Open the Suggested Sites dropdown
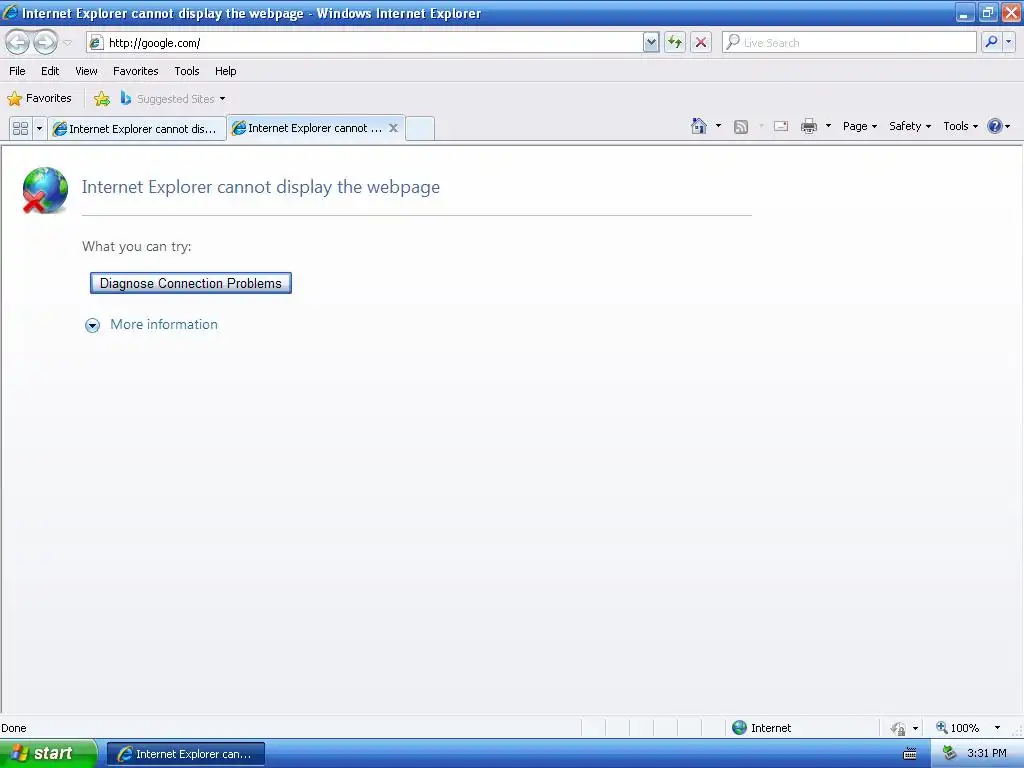The width and height of the screenshot is (1024, 768). 173,99
